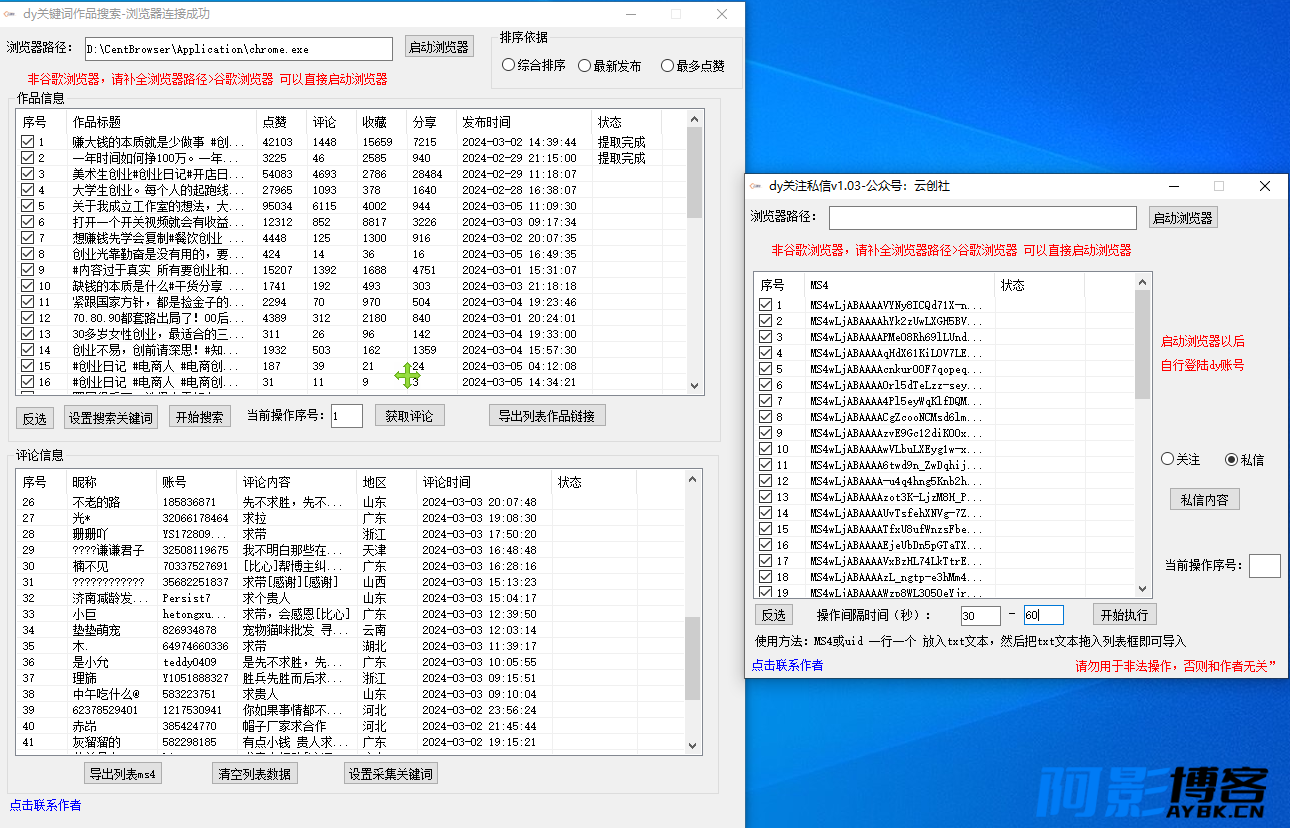Select the 综合排序 radio option
The width and height of the screenshot is (1290, 828).
(534, 65)
